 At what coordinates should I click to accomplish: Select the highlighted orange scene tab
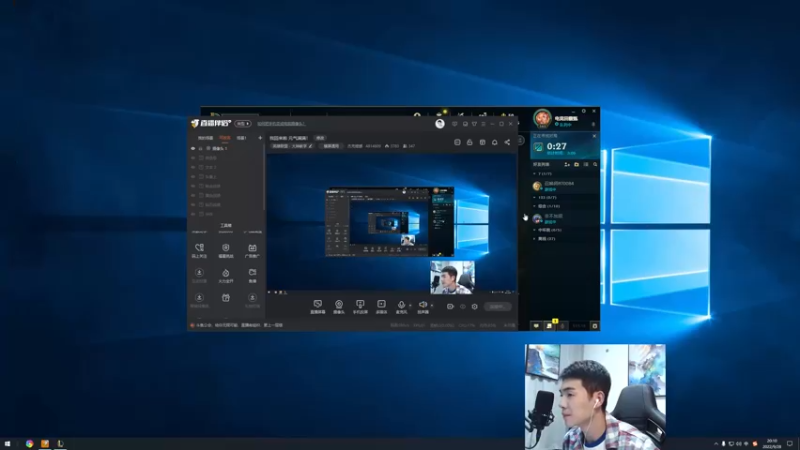(x=224, y=138)
